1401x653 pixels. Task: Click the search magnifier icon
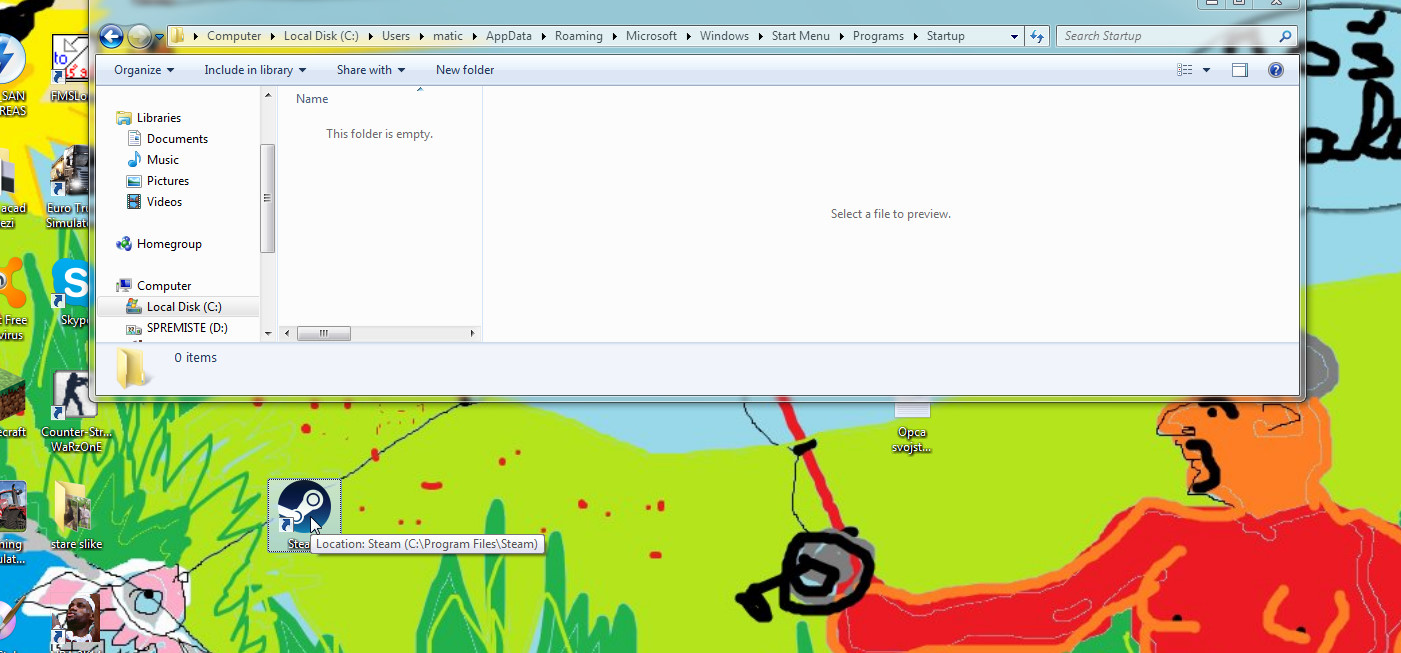pyautogui.click(x=1286, y=36)
